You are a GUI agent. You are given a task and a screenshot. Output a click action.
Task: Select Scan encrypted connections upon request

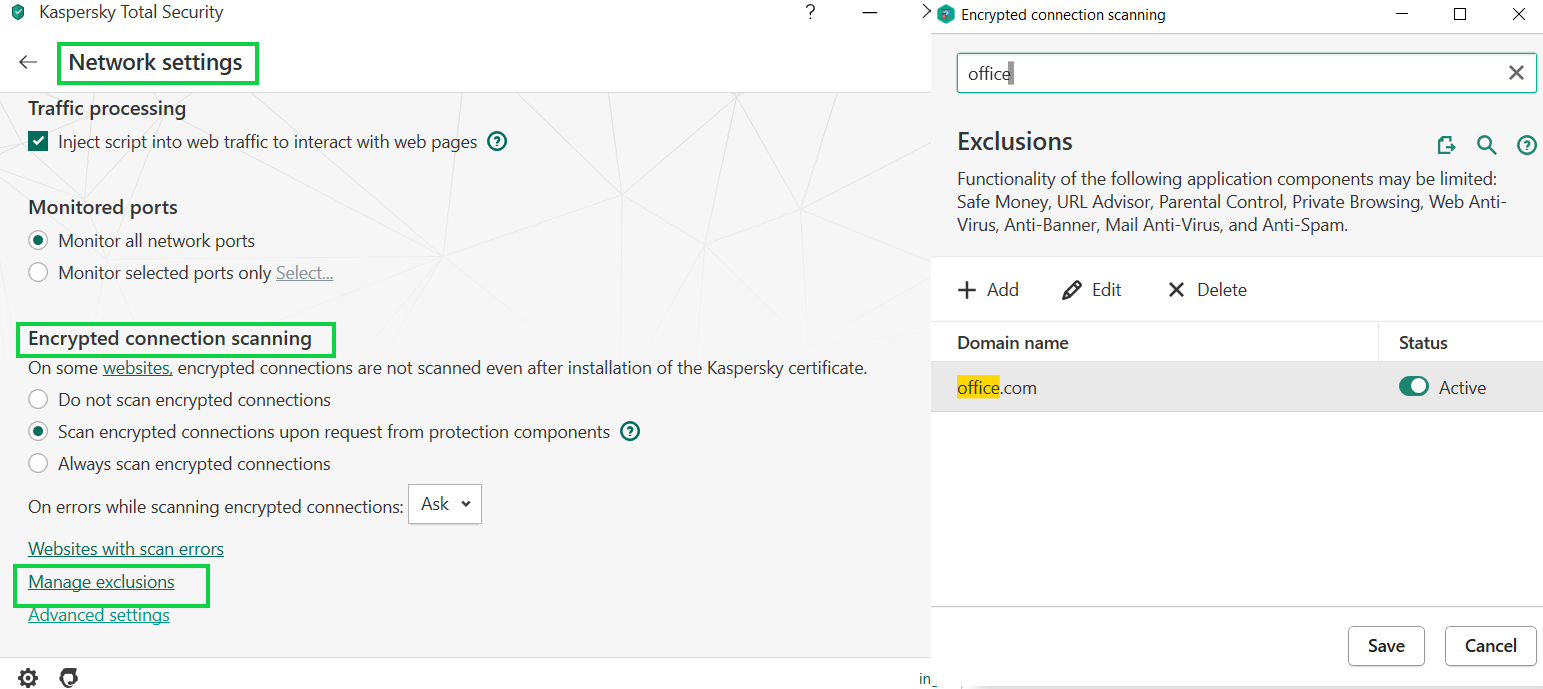point(38,432)
